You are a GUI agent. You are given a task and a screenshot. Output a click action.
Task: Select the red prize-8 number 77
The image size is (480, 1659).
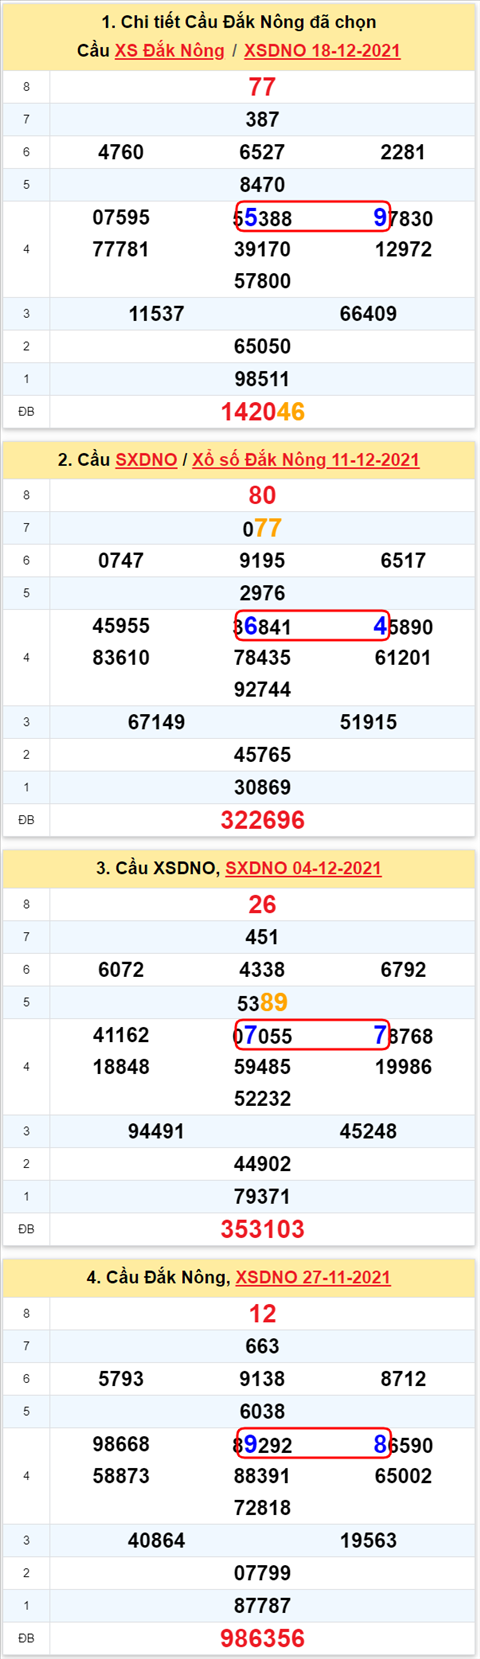tap(262, 87)
